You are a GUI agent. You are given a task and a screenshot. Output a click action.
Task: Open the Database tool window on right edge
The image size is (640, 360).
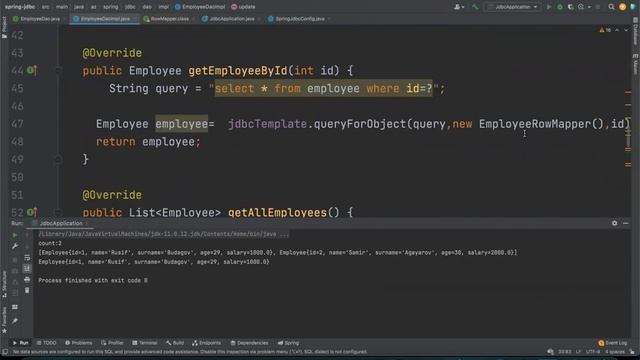click(636, 32)
